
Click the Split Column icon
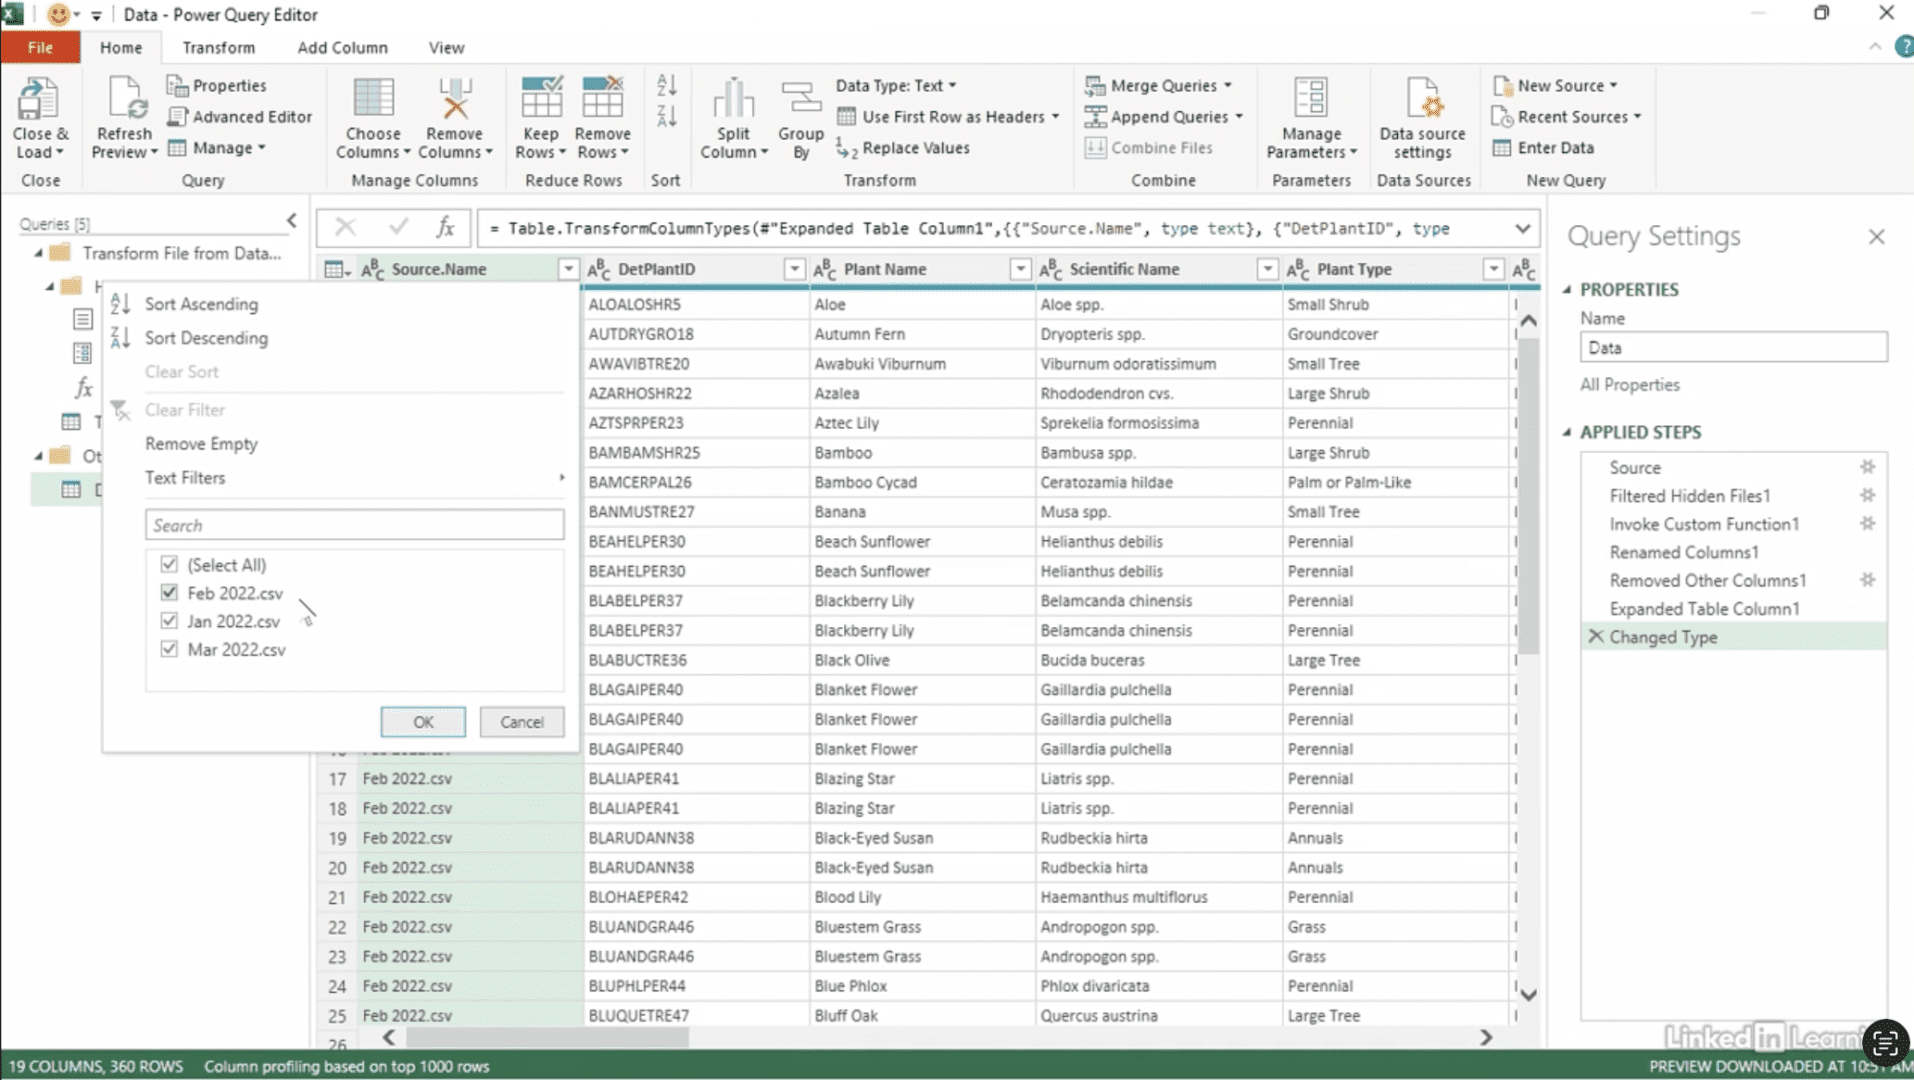[733, 100]
